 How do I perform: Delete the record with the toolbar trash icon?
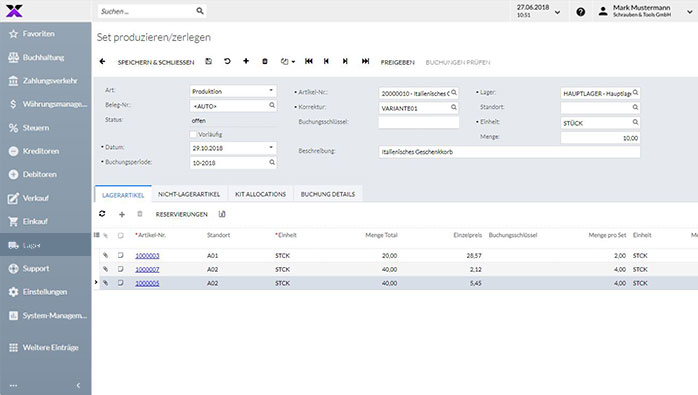click(x=265, y=61)
